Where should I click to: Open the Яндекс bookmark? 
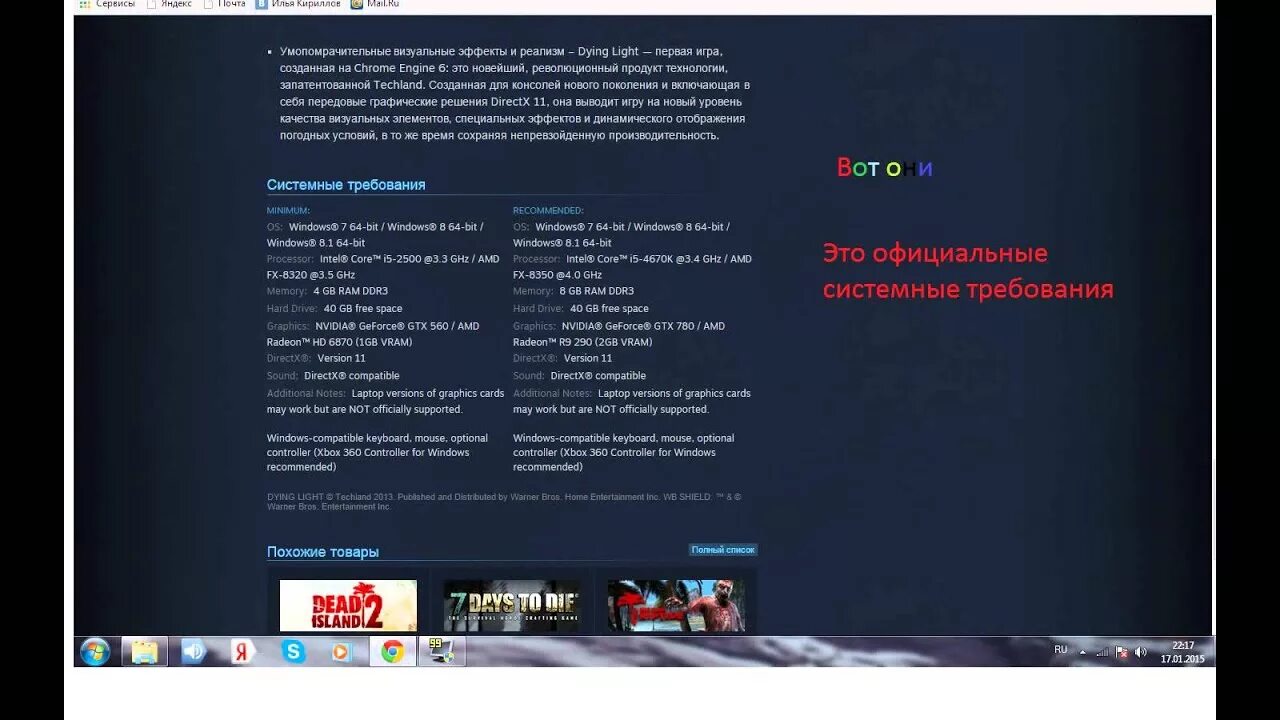pyautogui.click(x=169, y=4)
